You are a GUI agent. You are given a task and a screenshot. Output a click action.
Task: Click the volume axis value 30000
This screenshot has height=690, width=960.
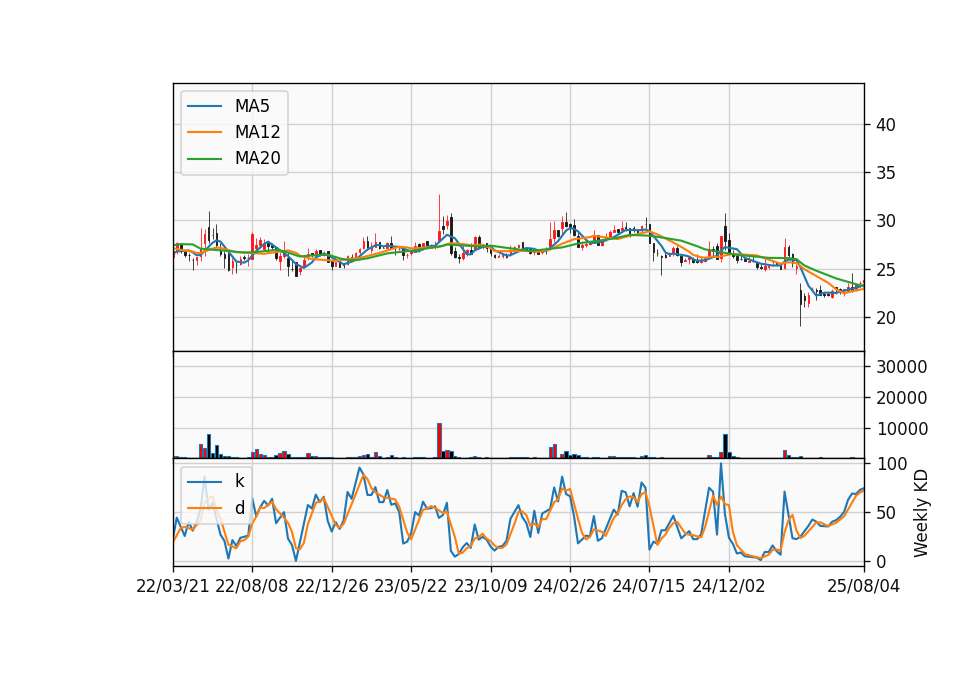point(902,367)
